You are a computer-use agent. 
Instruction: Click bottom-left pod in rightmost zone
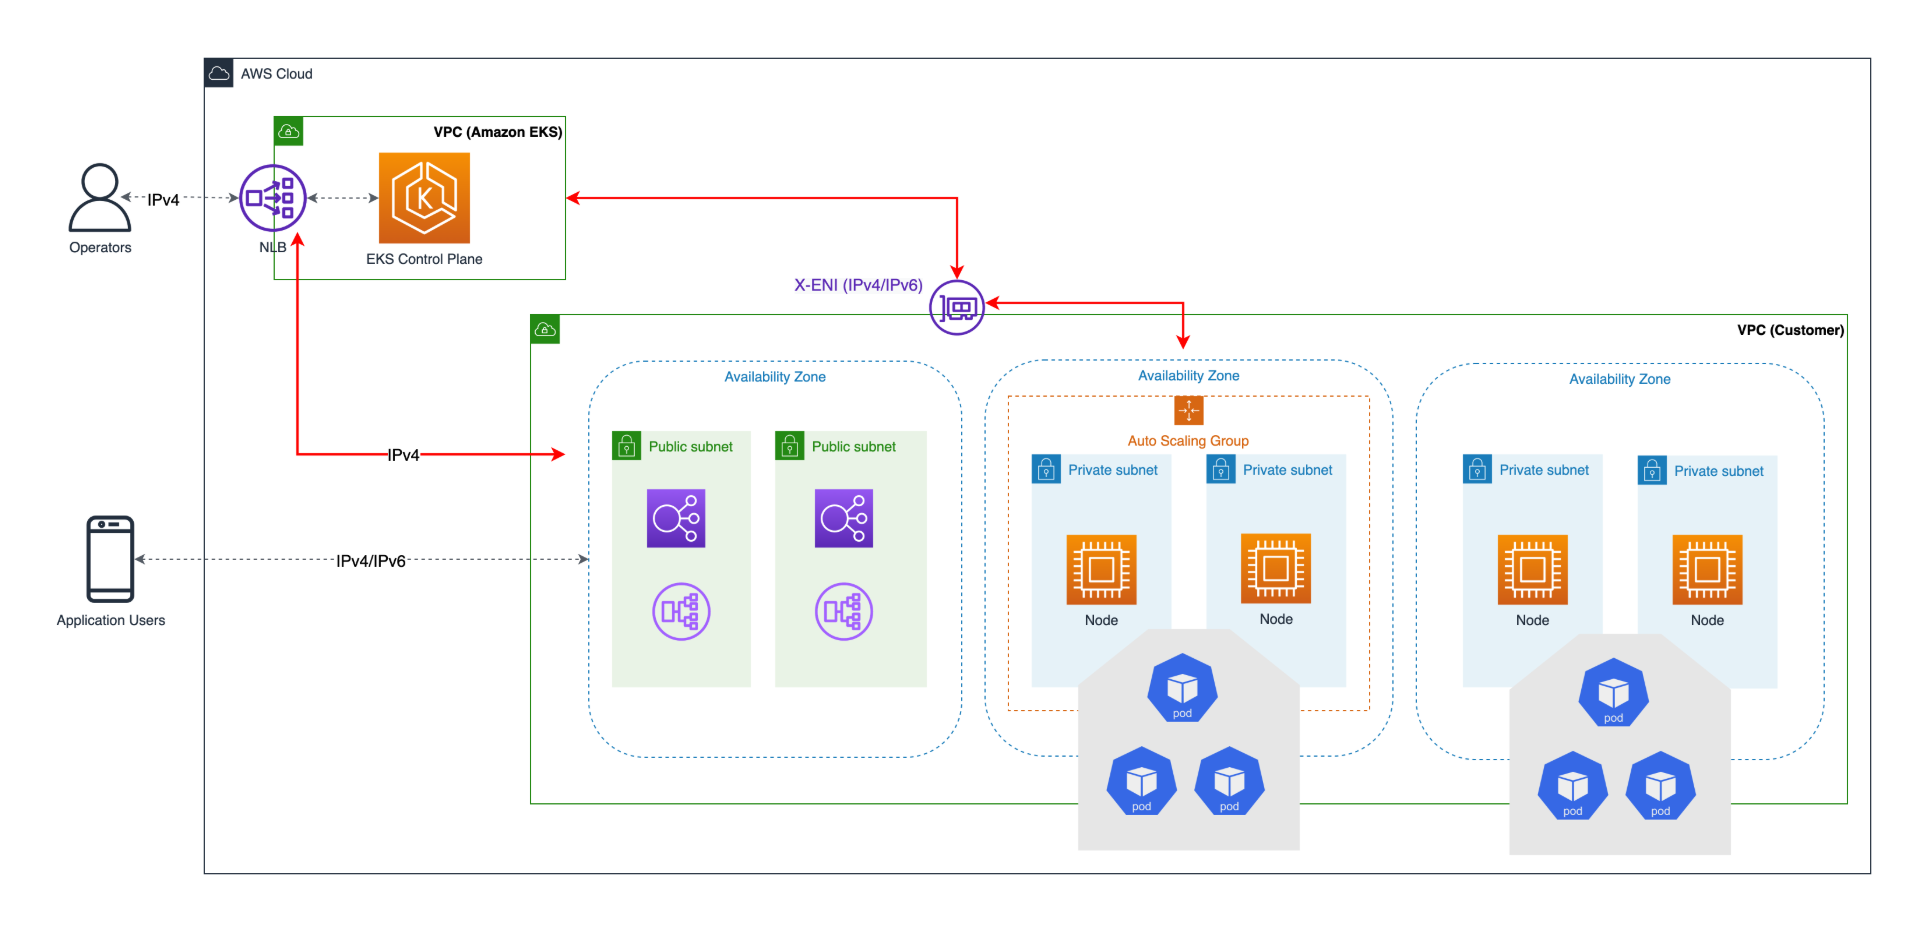pos(1572,785)
